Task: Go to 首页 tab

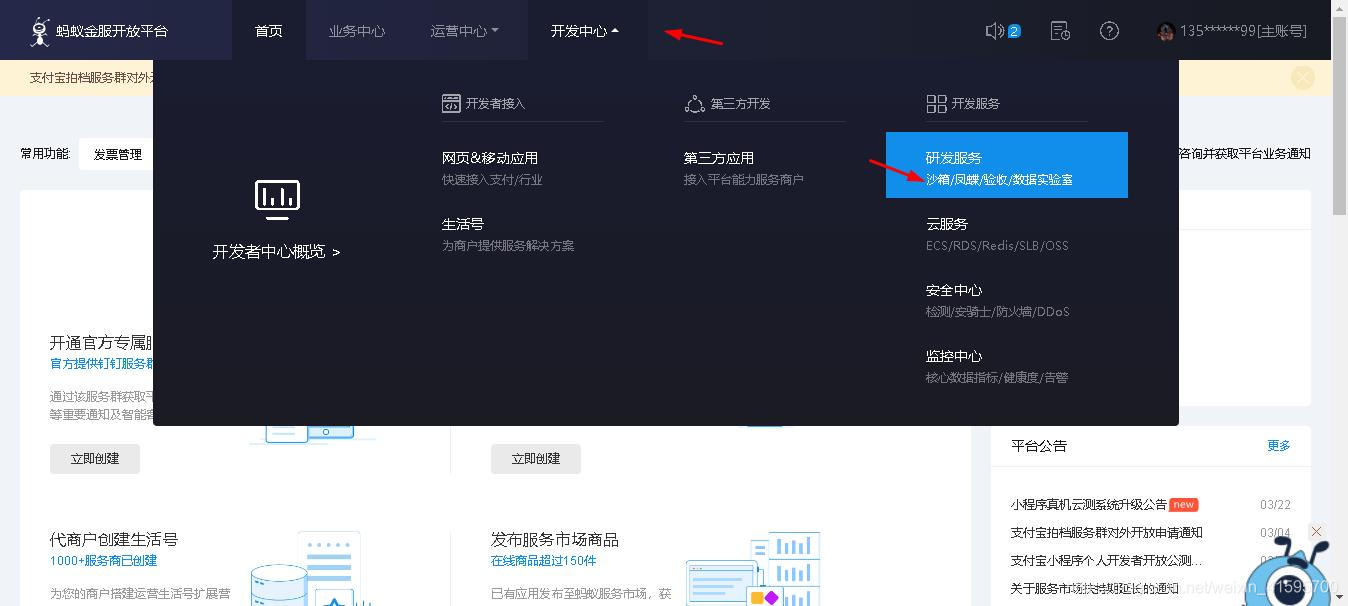Action: pos(269,31)
